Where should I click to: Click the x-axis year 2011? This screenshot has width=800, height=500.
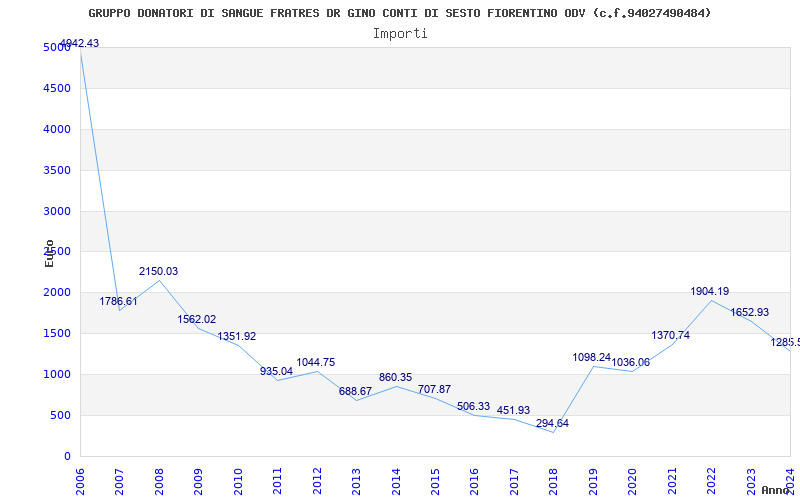point(278,481)
